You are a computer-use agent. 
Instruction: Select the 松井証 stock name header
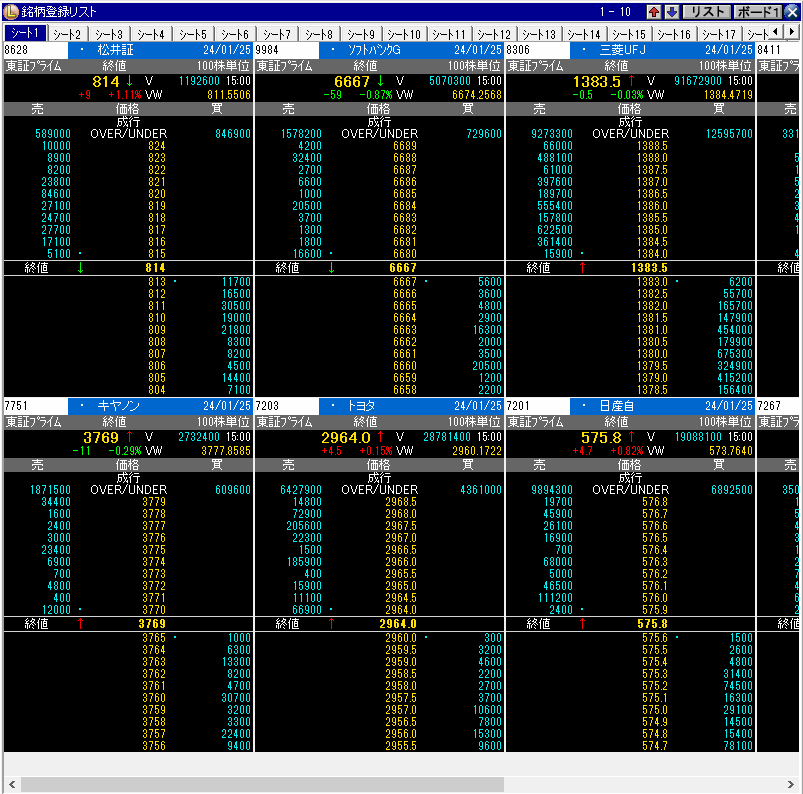(116, 50)
